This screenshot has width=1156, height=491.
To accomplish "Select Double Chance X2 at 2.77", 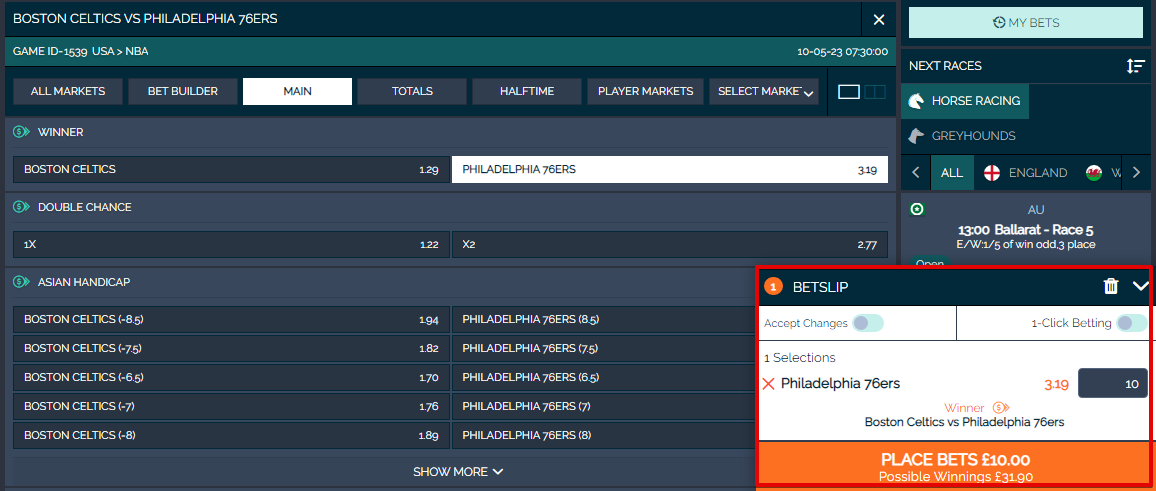I will tap(669, 244).
